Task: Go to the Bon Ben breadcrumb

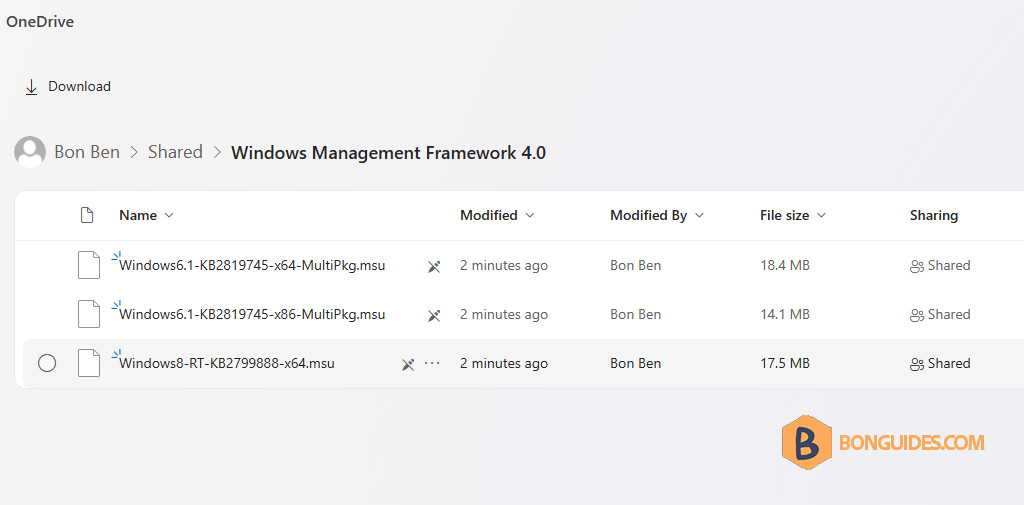Action: click(87, 152)
